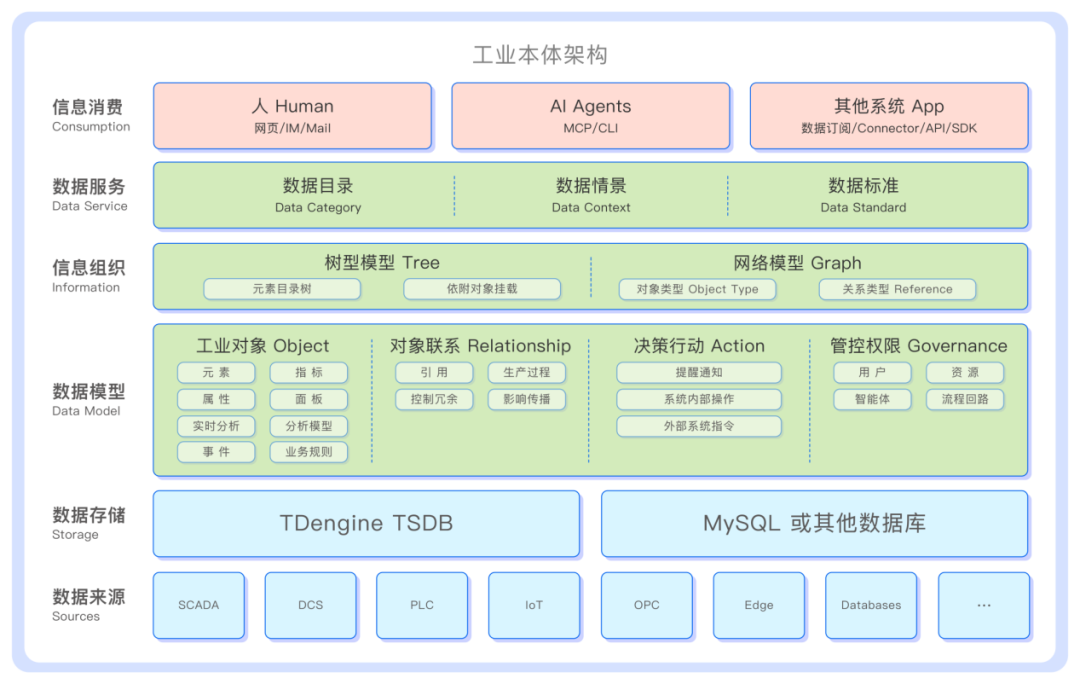
Task: Click the 生产过程 pill
Action: tap(527, 373)
